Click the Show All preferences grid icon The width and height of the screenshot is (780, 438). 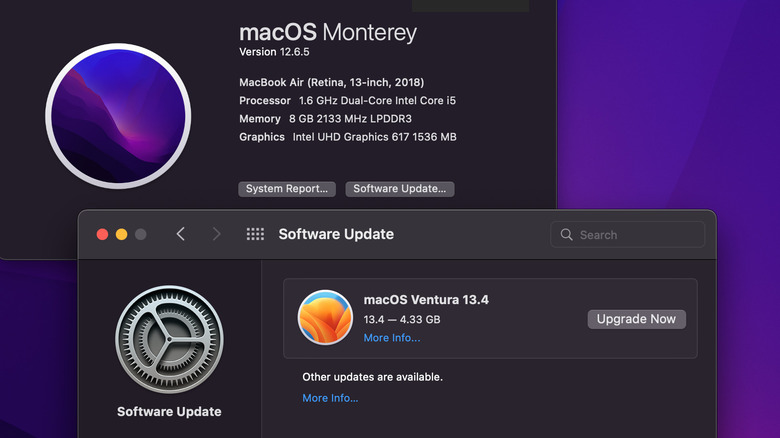point(255,234)
